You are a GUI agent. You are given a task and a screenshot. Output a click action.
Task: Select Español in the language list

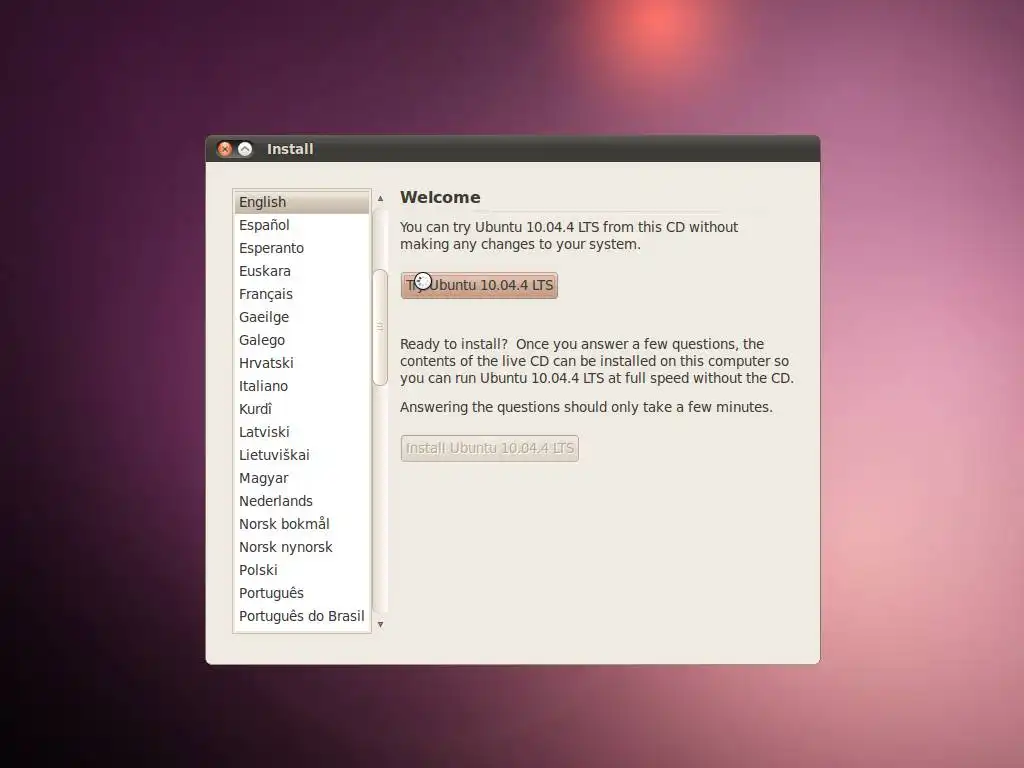pos(302,225)
